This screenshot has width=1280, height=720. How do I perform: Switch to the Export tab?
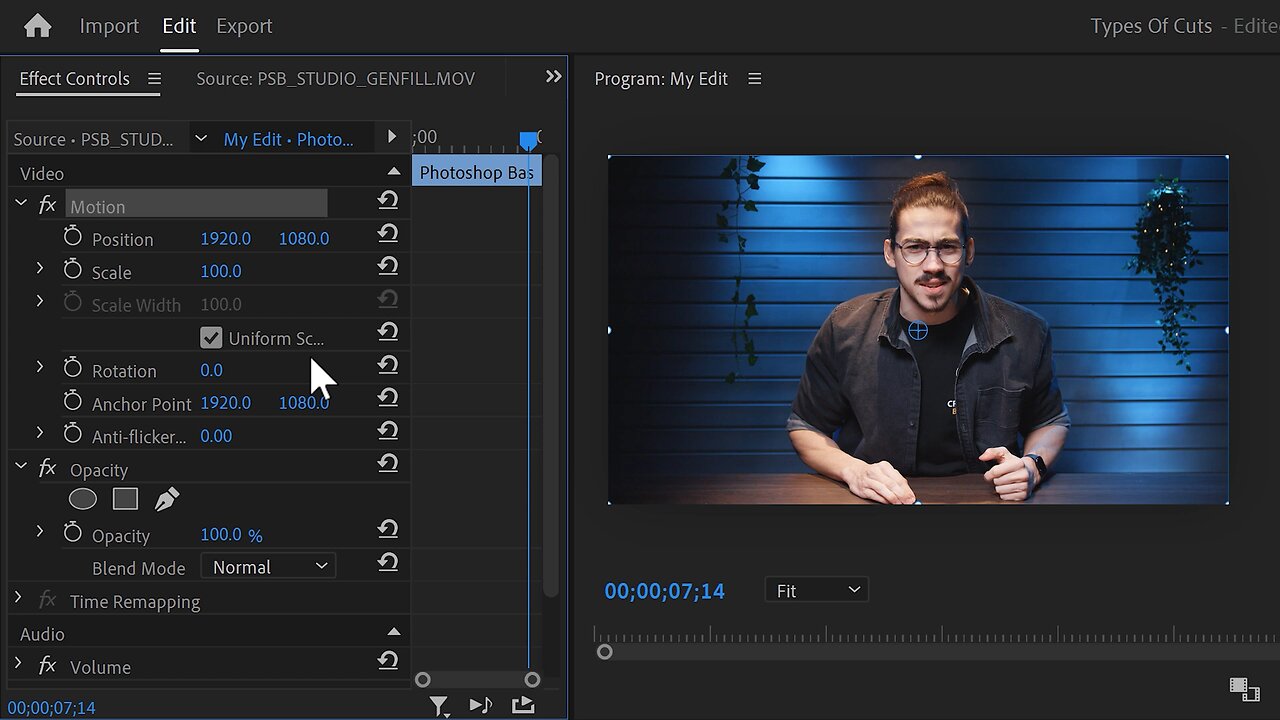pos(244,26)
